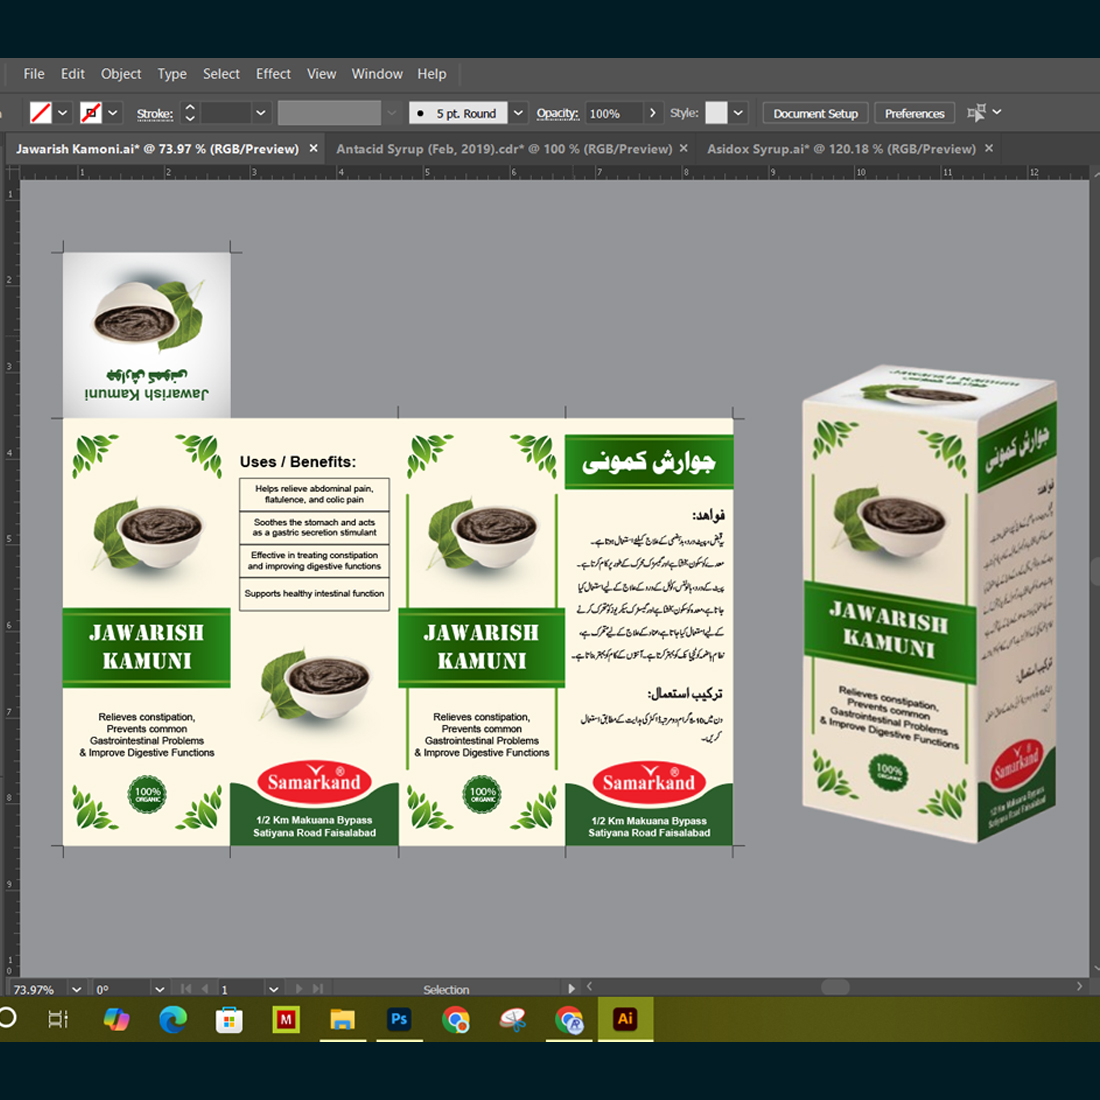Click the Stroke label link
The image size is (1100, 1100).
154,114
